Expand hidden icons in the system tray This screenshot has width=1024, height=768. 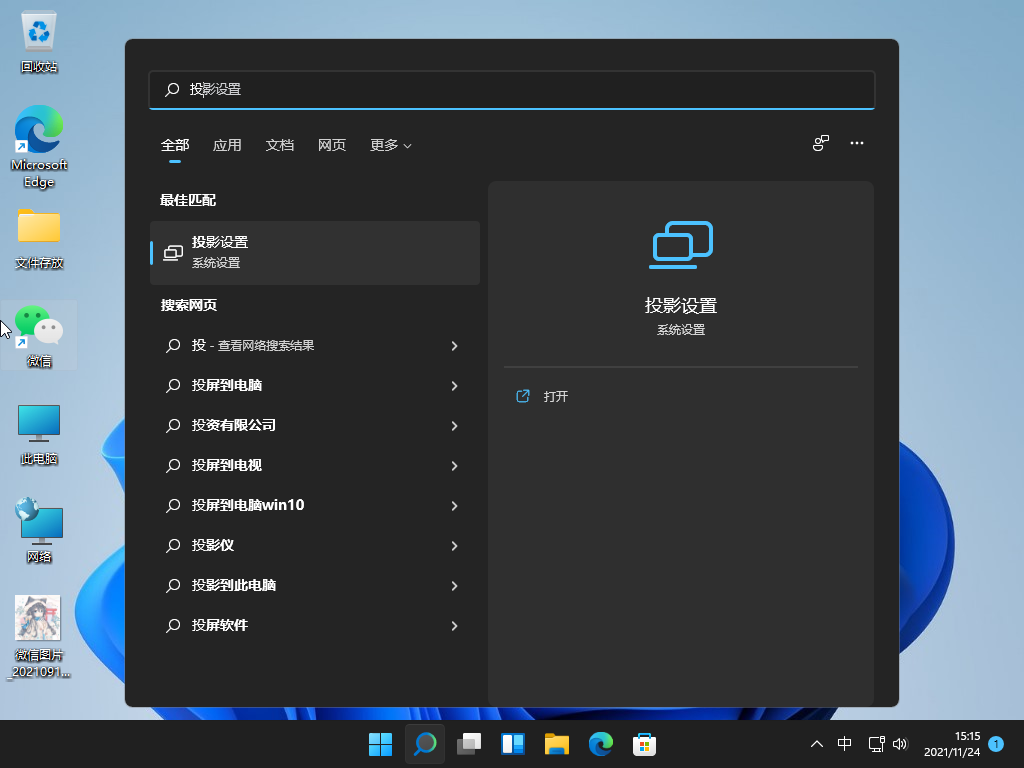point(817,744)
